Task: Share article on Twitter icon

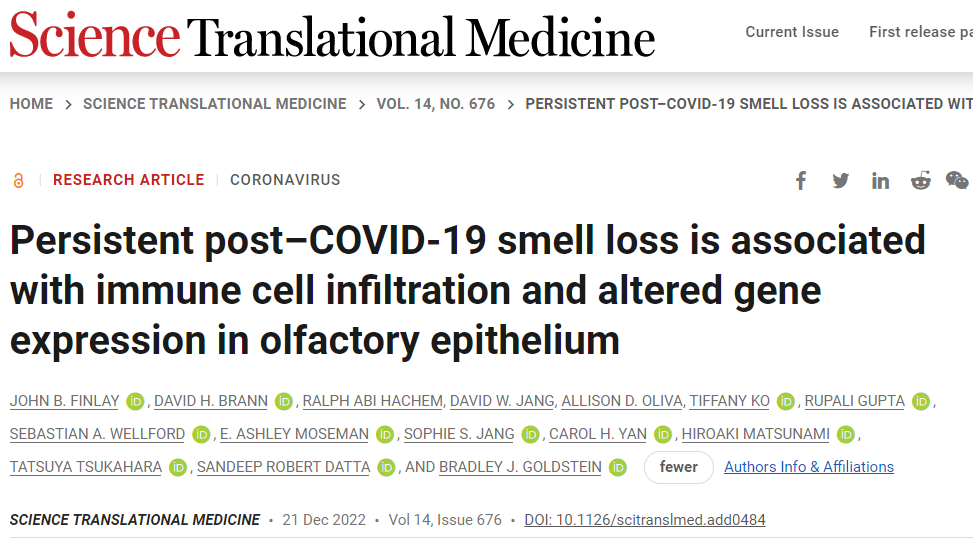Action: click(x=841, y=180)
